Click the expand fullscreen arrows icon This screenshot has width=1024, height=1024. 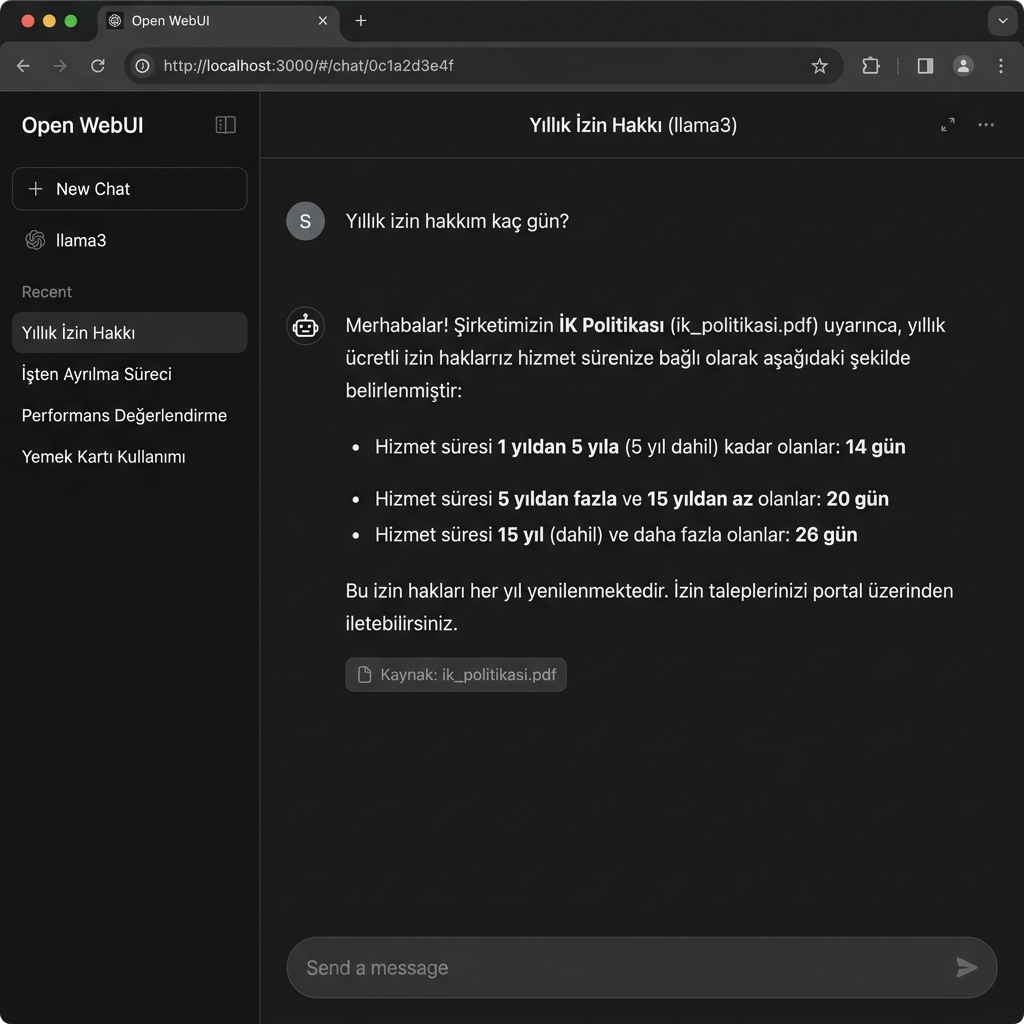pos(948,125)
